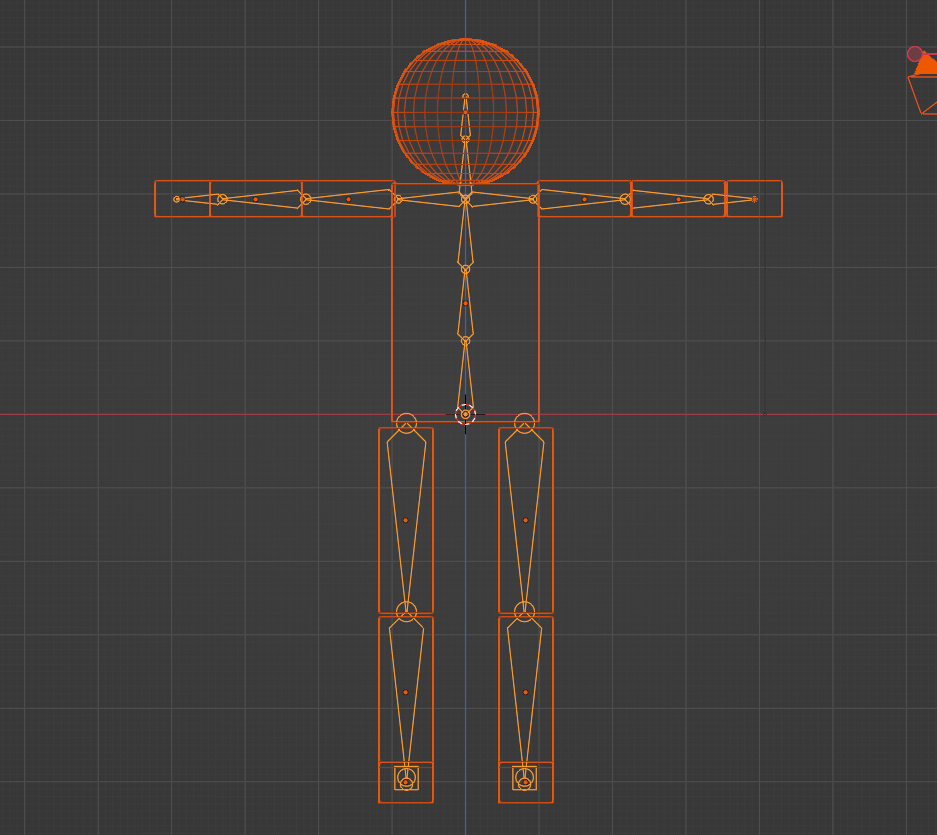Screen dimensions: 937x835
Task: Select the forearm bone on the screen-right arm
Action: coord(668,199)
